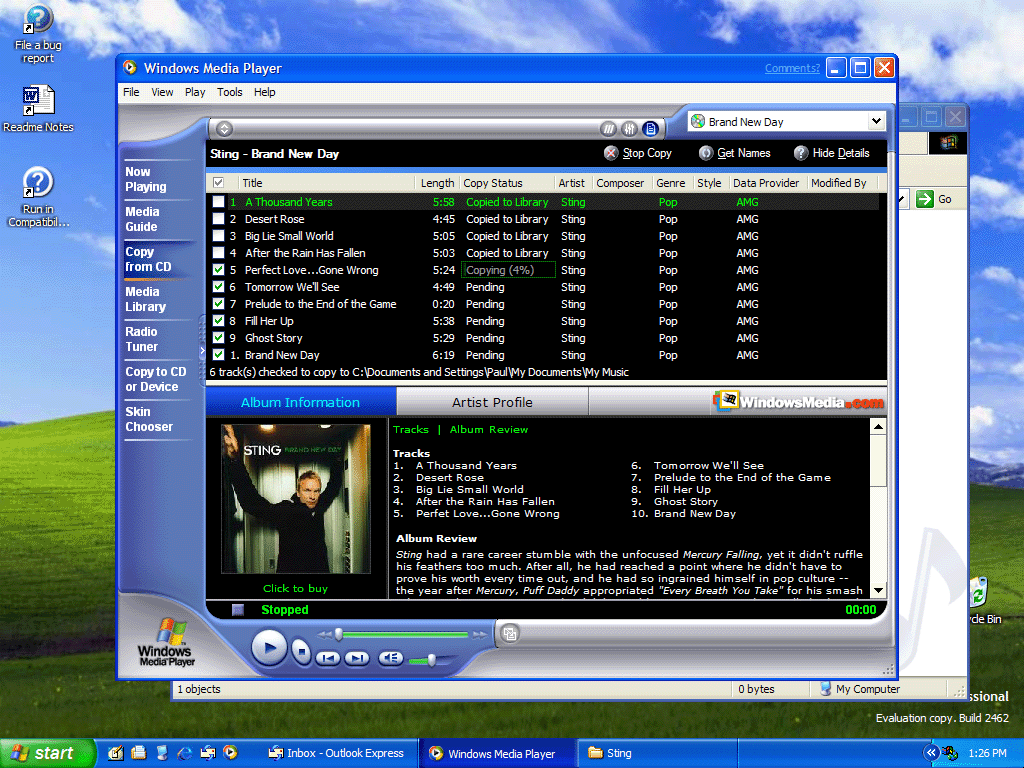Check the Desert Rose track checkbox
Image resolution: width=1024 pixels, height=768 pixels.
click(x=218, y=219)
